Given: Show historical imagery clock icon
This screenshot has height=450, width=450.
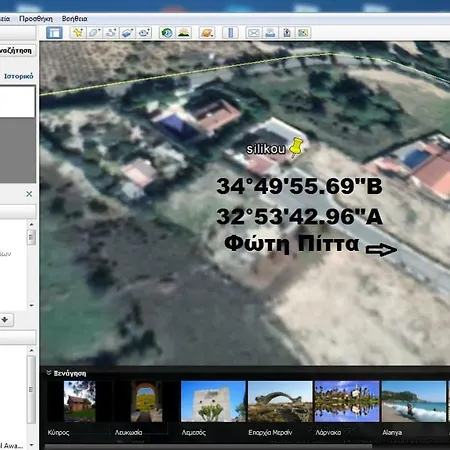Looking at the screenshot, I should pos(167,33).
